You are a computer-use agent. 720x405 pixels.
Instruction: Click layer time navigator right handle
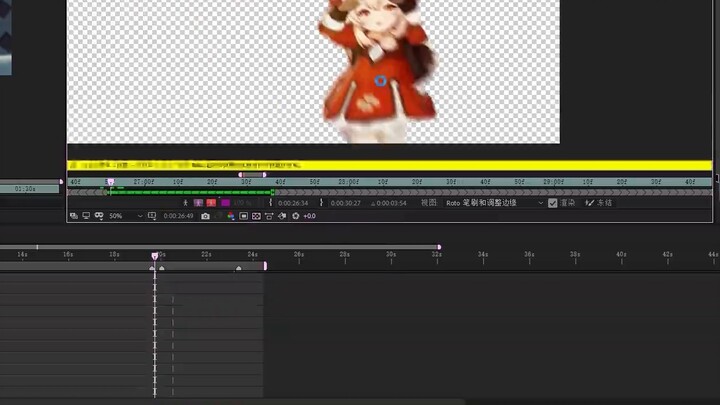tap(264, 175)
